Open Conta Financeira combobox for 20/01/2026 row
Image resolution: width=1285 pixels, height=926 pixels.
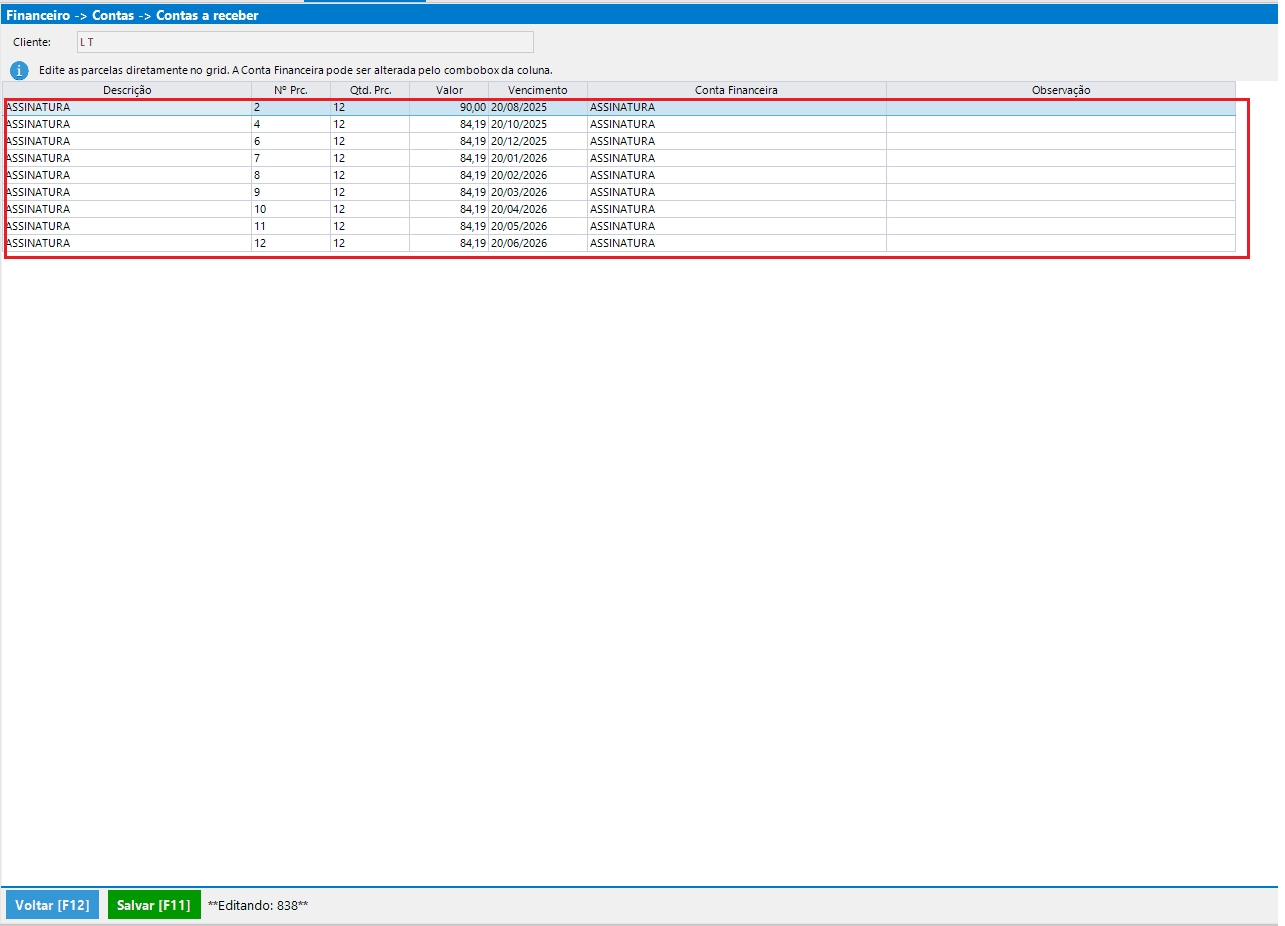[x=737, y=158]
